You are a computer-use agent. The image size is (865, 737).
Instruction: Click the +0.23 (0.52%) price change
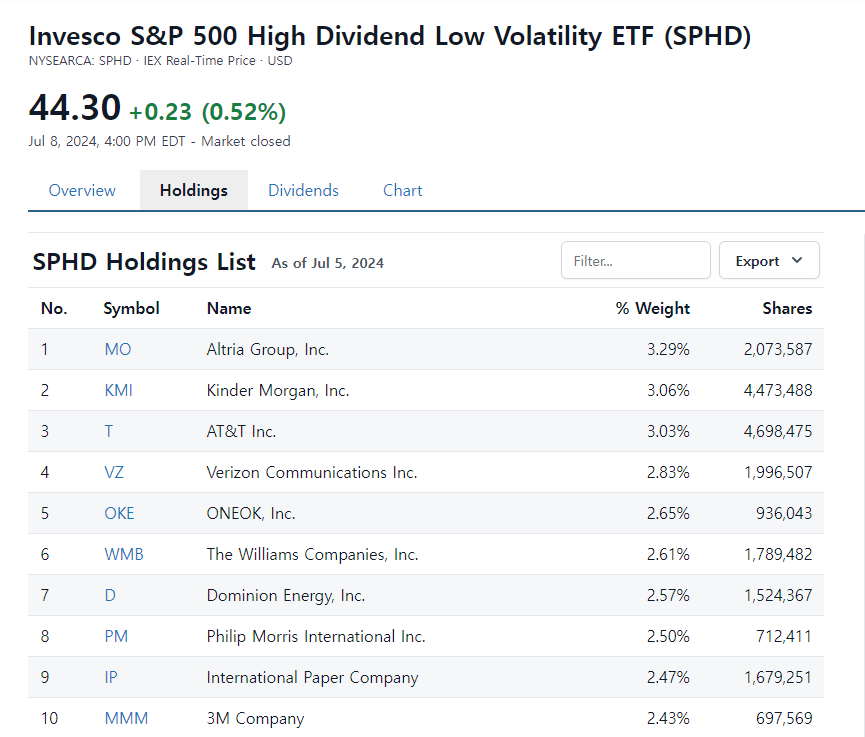[x=207, y=112]
